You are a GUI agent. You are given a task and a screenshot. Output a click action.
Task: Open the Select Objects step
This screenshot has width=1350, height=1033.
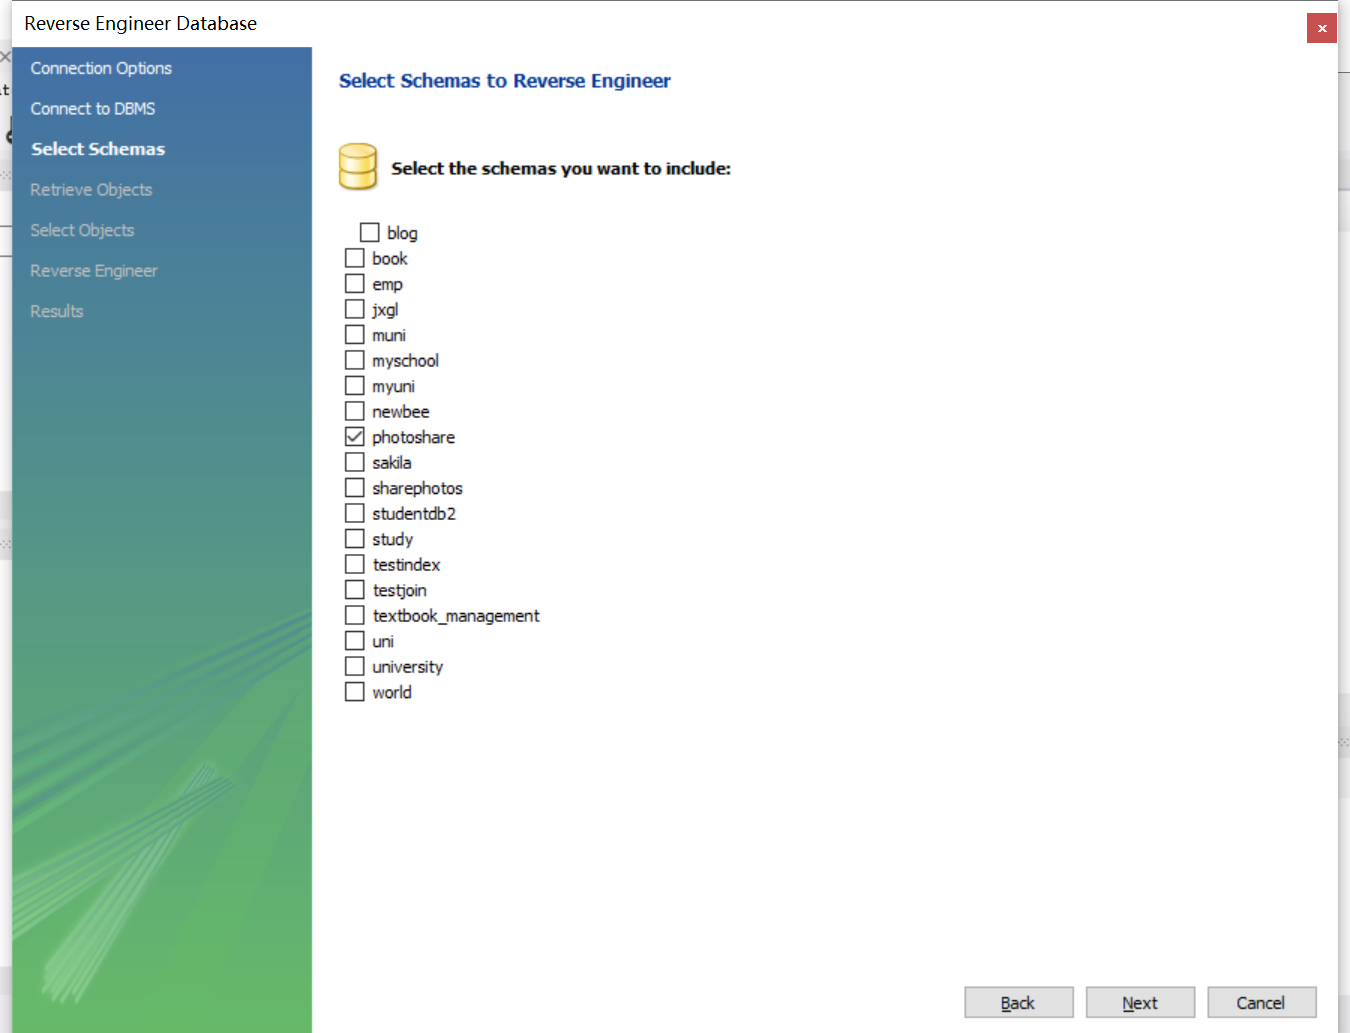pyautogui.click(x=82, y=230)
